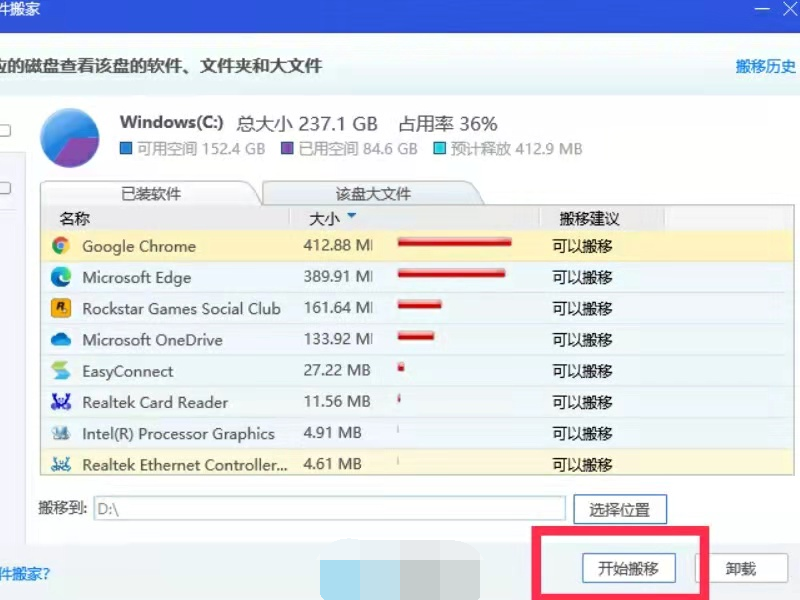Open the 该盘大文件 tab
The width and height of the screenshot is (800, 600).
373,194
